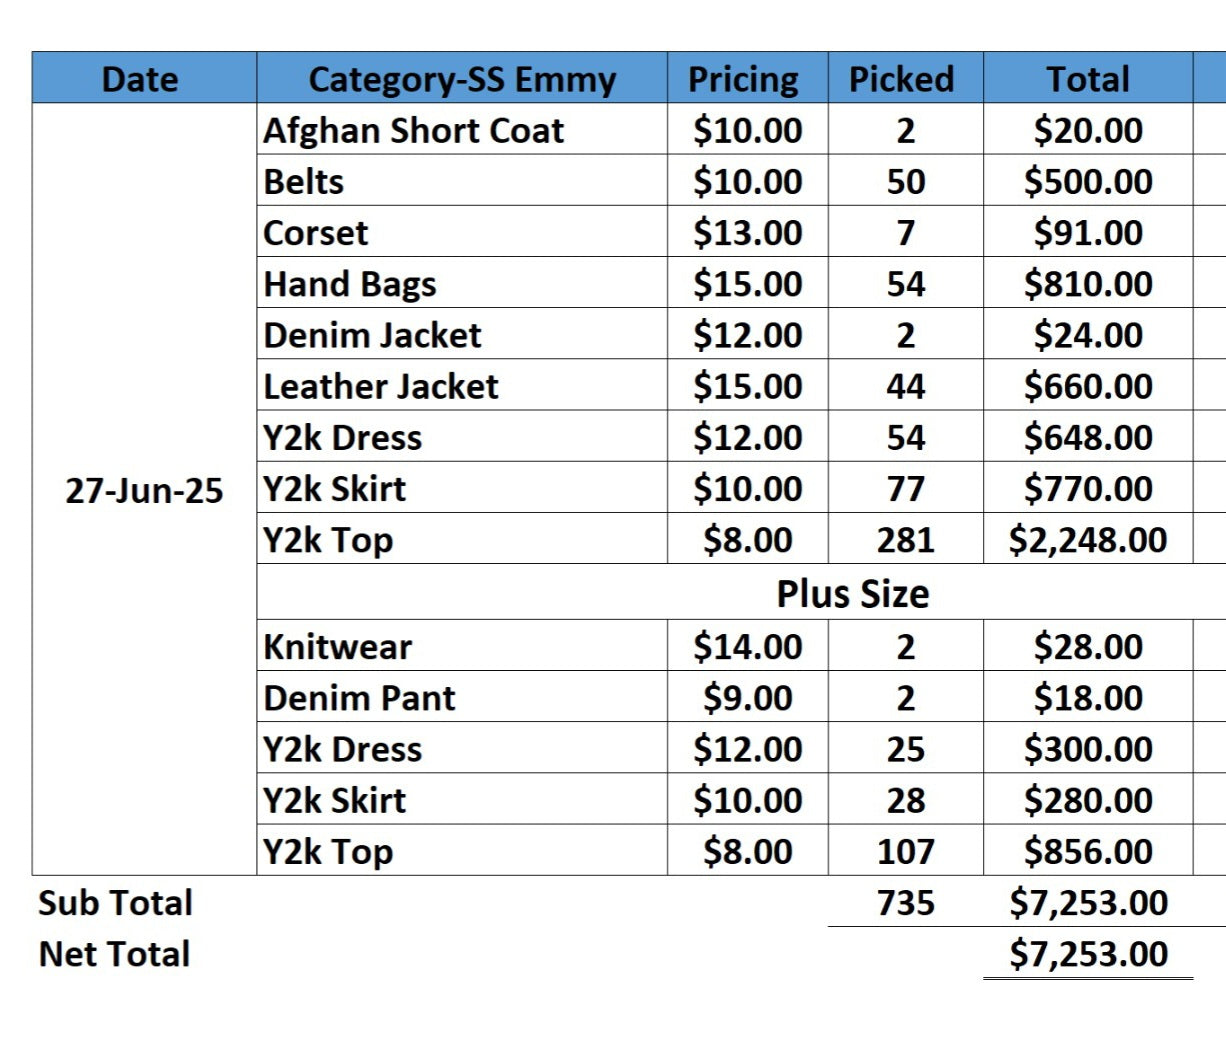Click the Total column header
This screenshot has height=1058, width=1226.
(x=1088, y=78)
